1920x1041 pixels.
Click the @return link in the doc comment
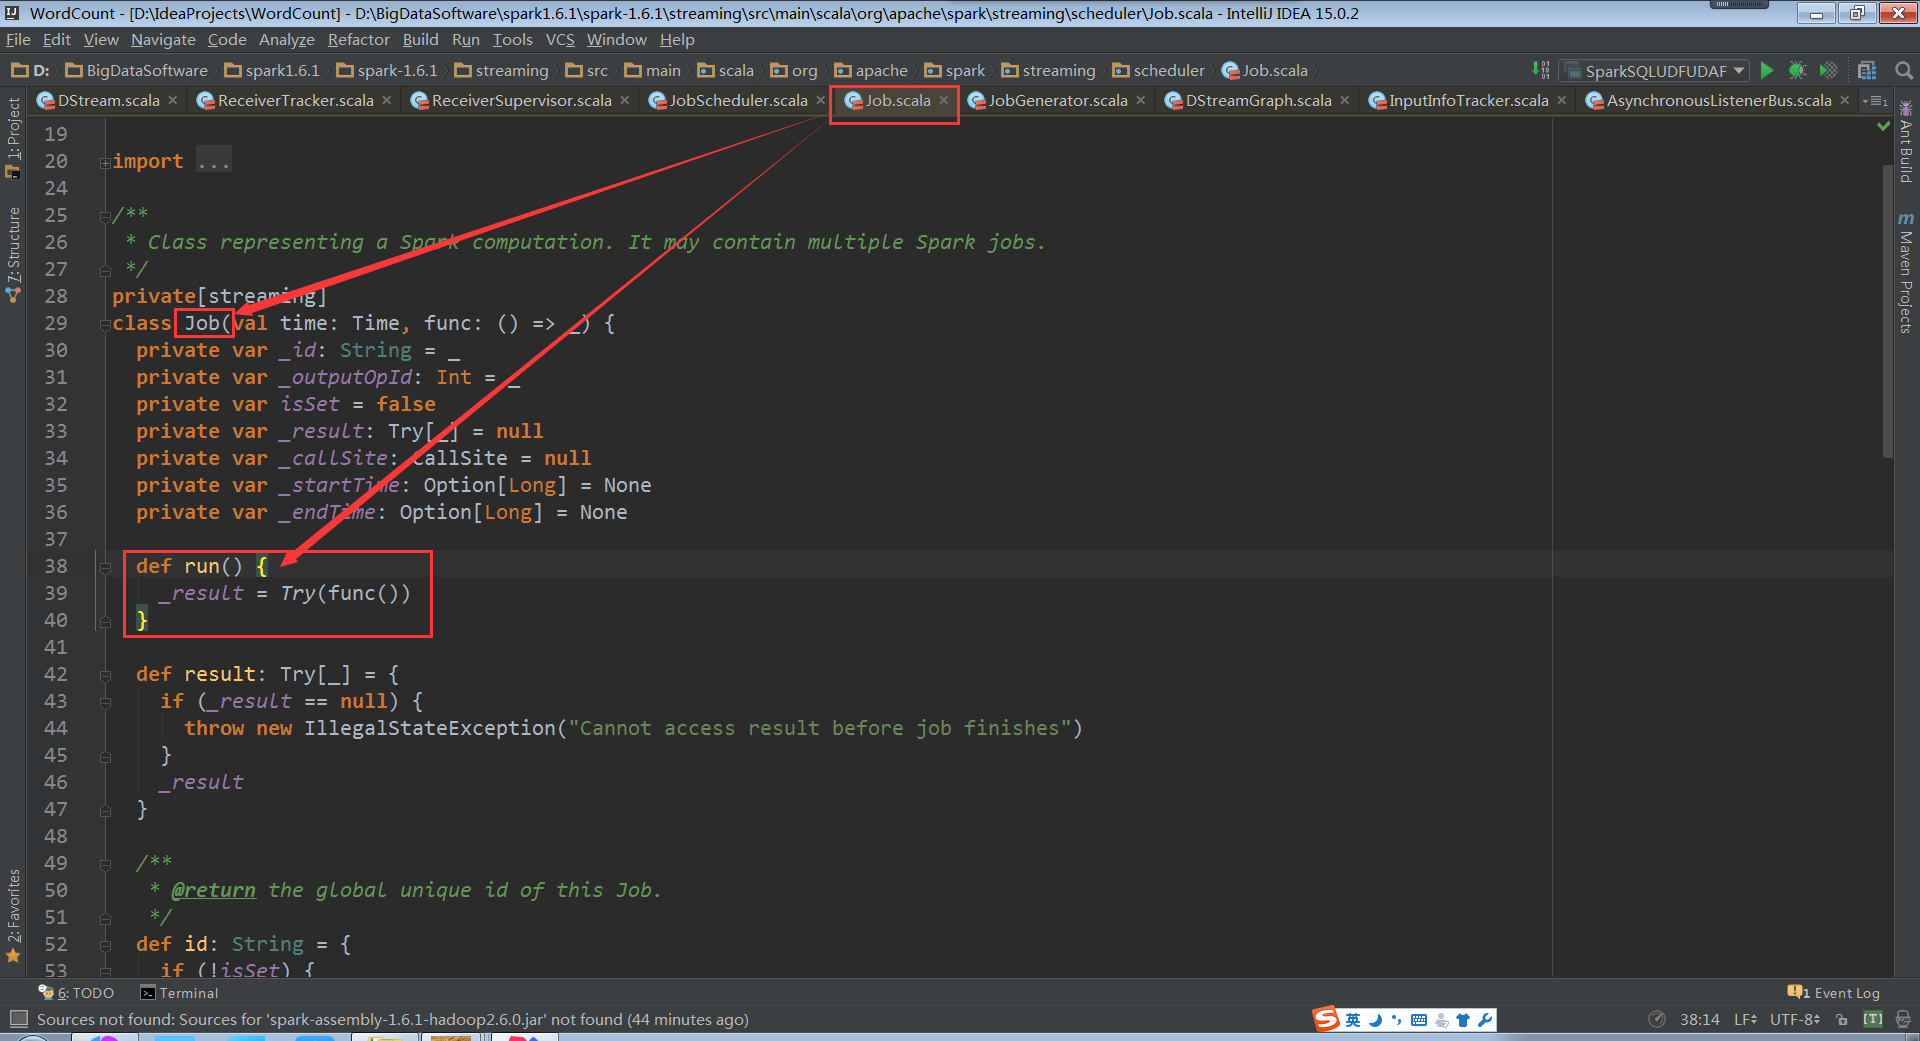pos(213,890)
